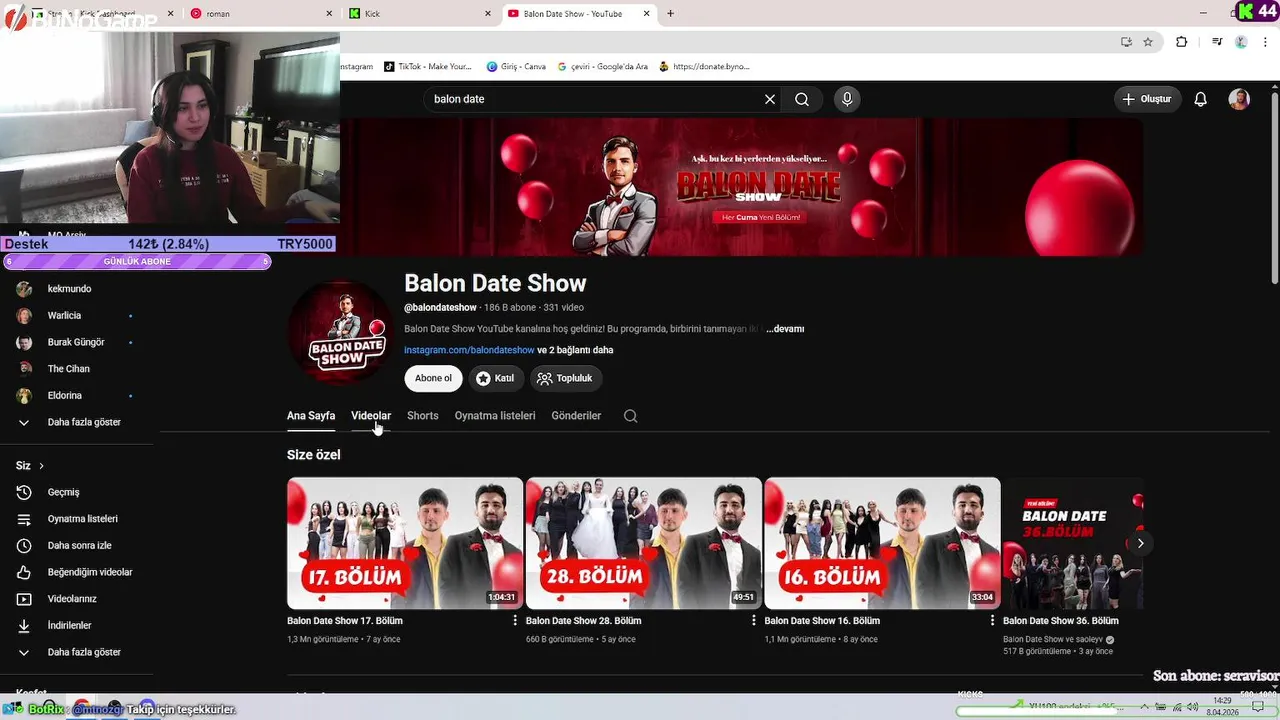Open a new browser tab
Image resolution: width=1280 pixels, height=720 pixels.
pos(670,14)
